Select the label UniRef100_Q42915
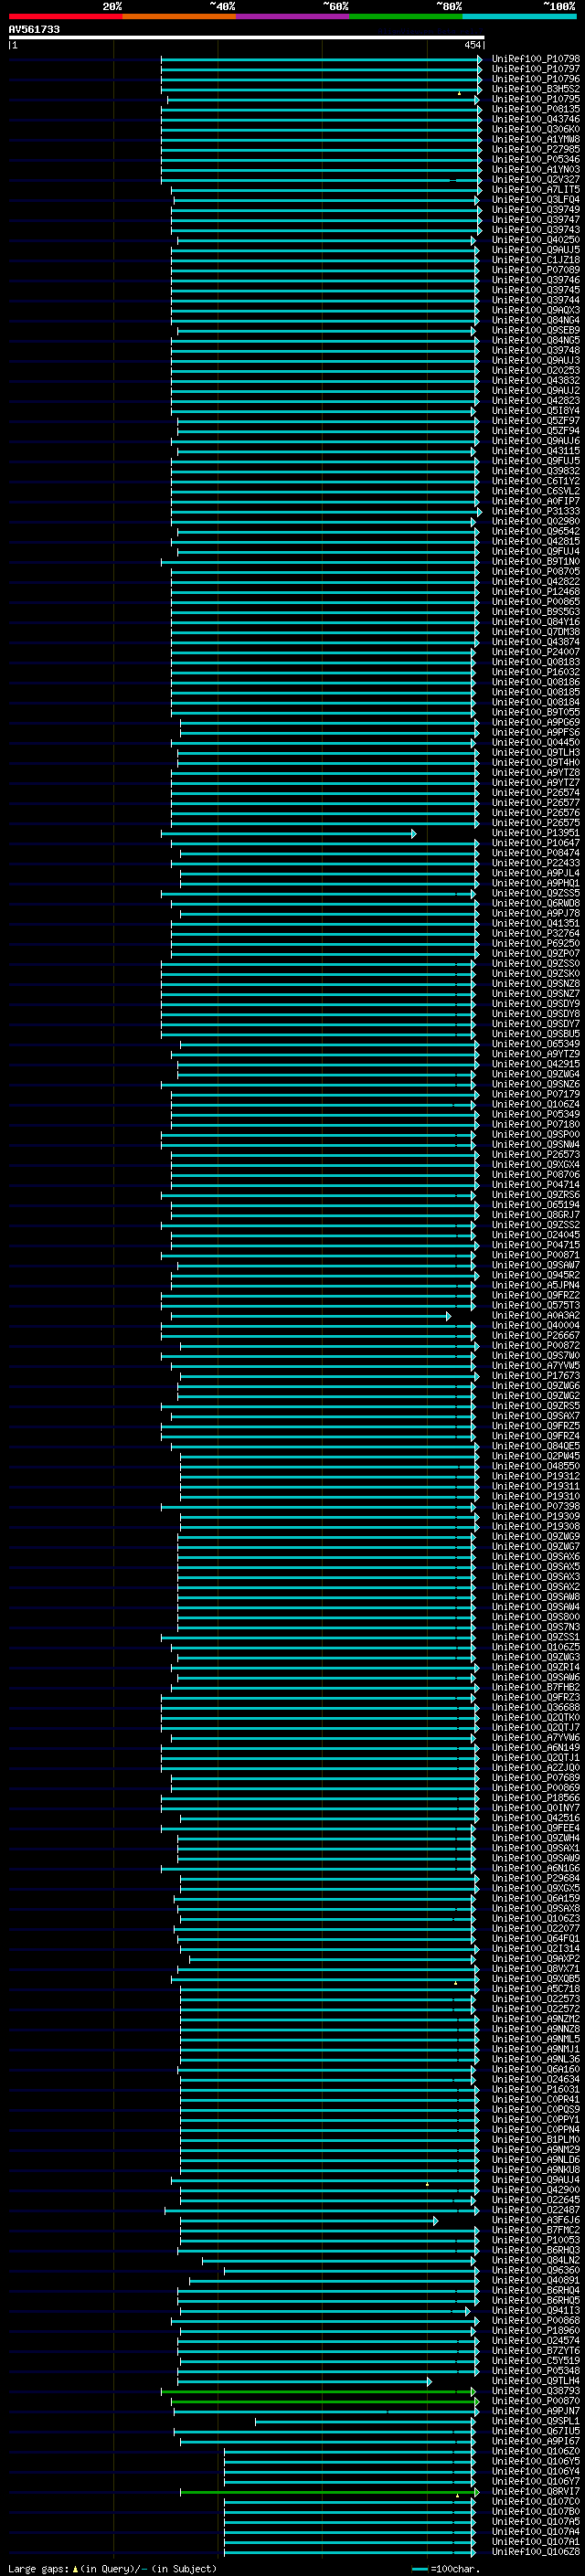 (536, 1064)
